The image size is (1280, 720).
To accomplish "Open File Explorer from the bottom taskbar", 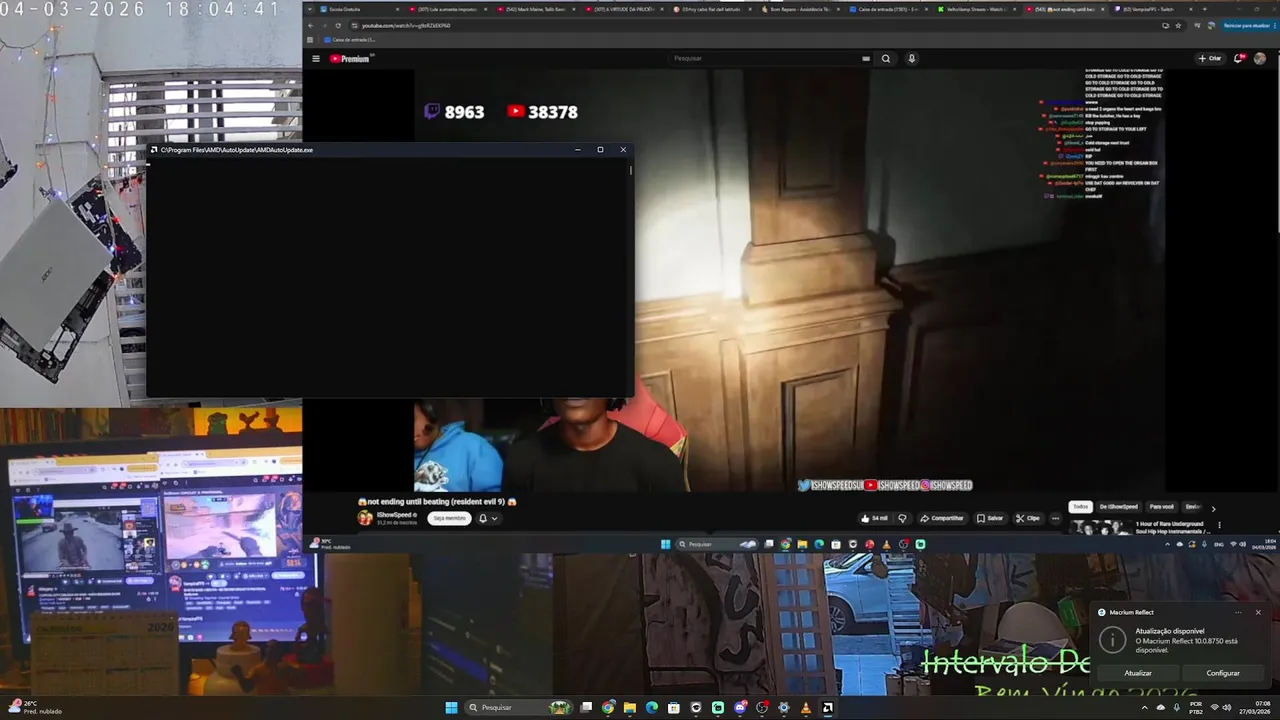I will click(630, 708).
